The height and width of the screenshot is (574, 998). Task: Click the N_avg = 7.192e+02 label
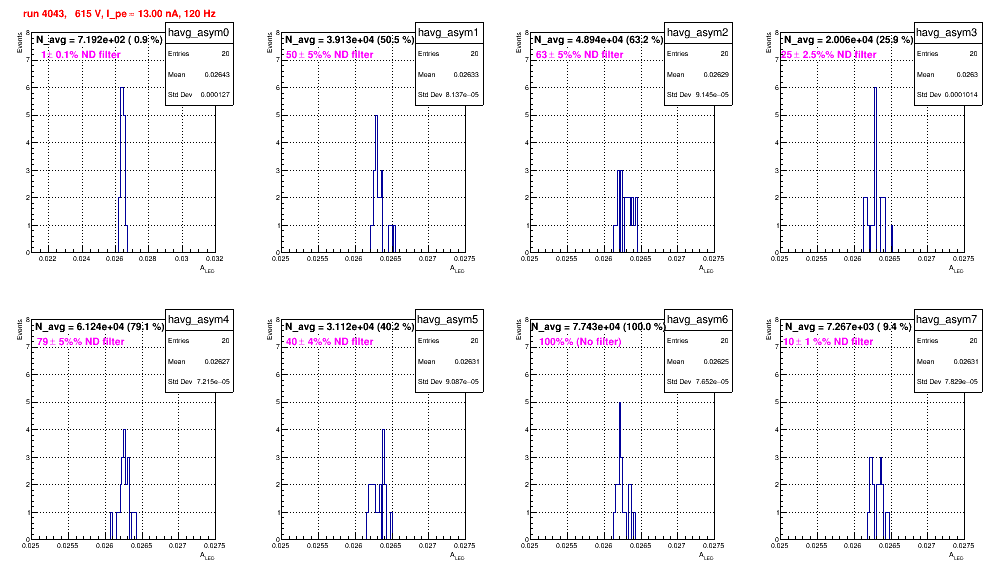pyautogui.click(x=99, y=39)
